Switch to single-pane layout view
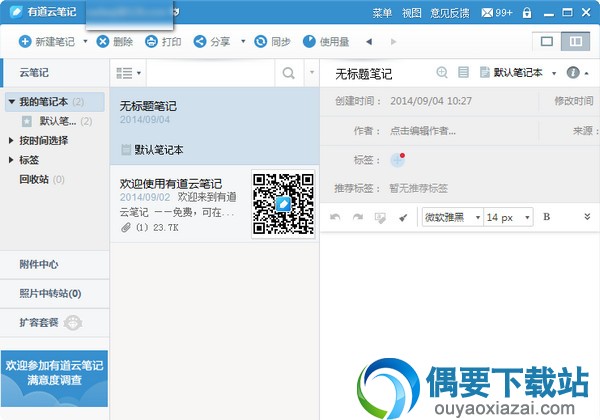Image resolution: width=600 pixels, height=420 pixels. pos(546,41)
